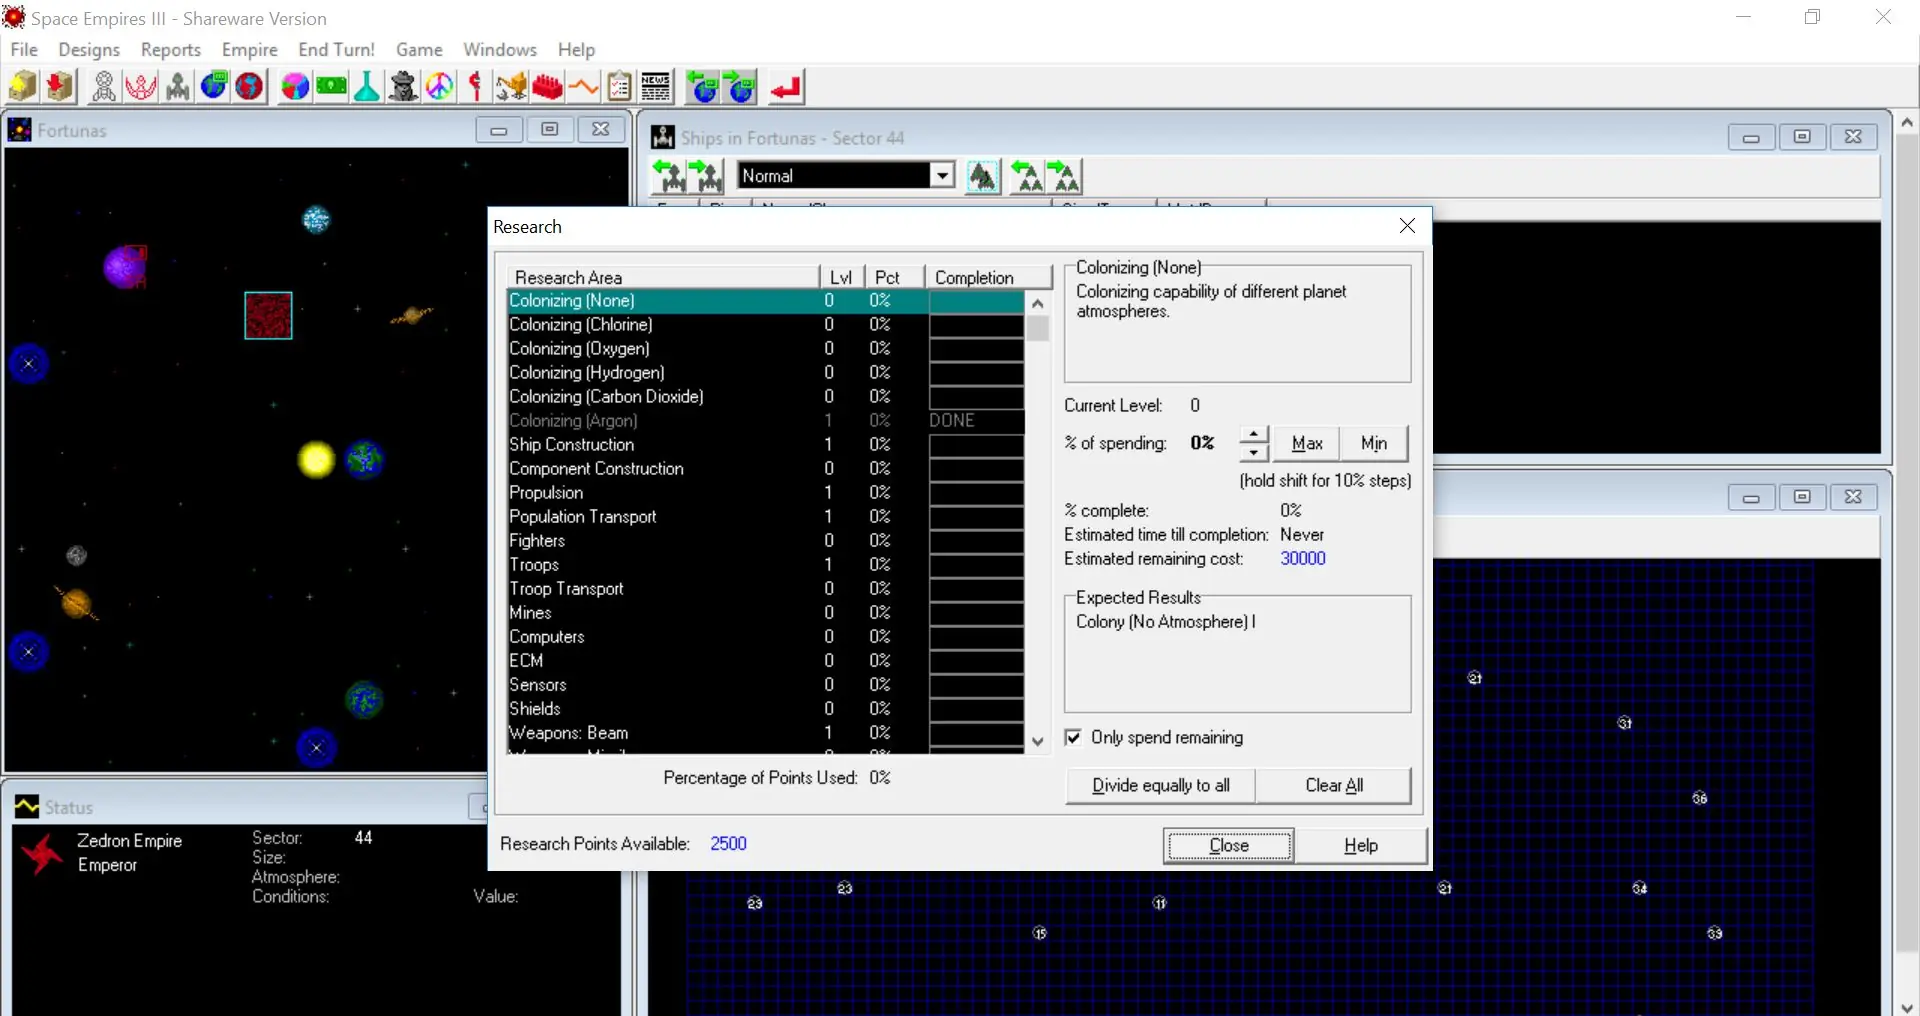
Task: Open the NEWS newspaper toolbar icon
Action: pos(656,87)
